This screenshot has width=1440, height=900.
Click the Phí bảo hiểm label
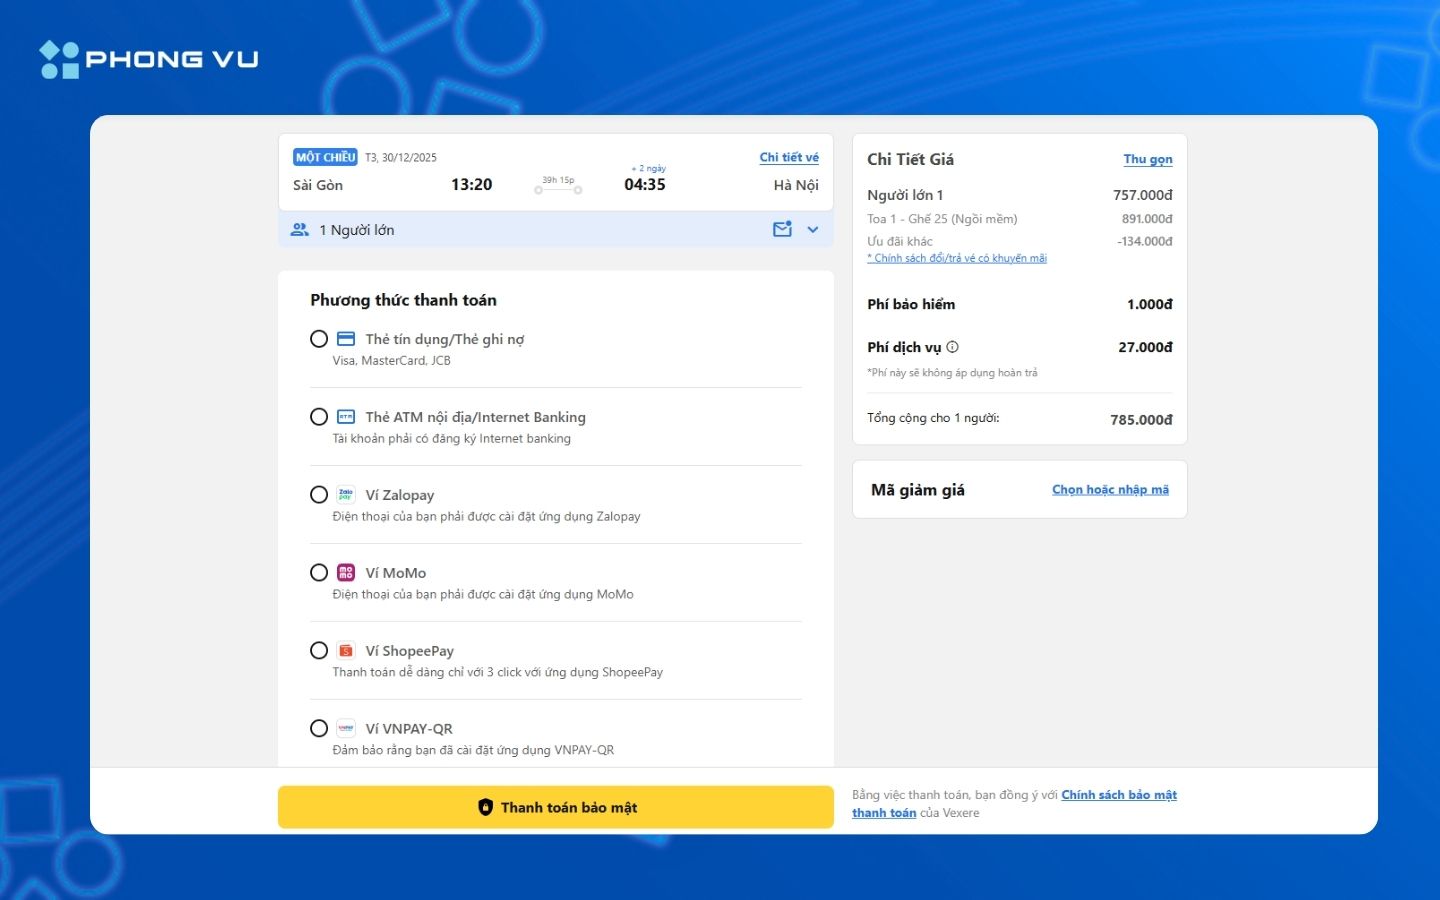[911, 304]
